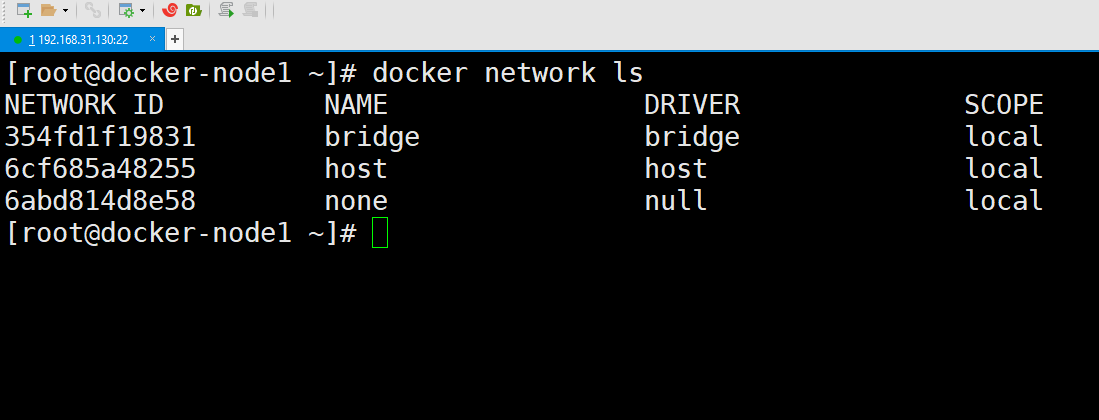Image resolution: width=1099 pixels, height=420 pixels.
Task: Click the red swirl shell icon
Action: click(170, 11)
